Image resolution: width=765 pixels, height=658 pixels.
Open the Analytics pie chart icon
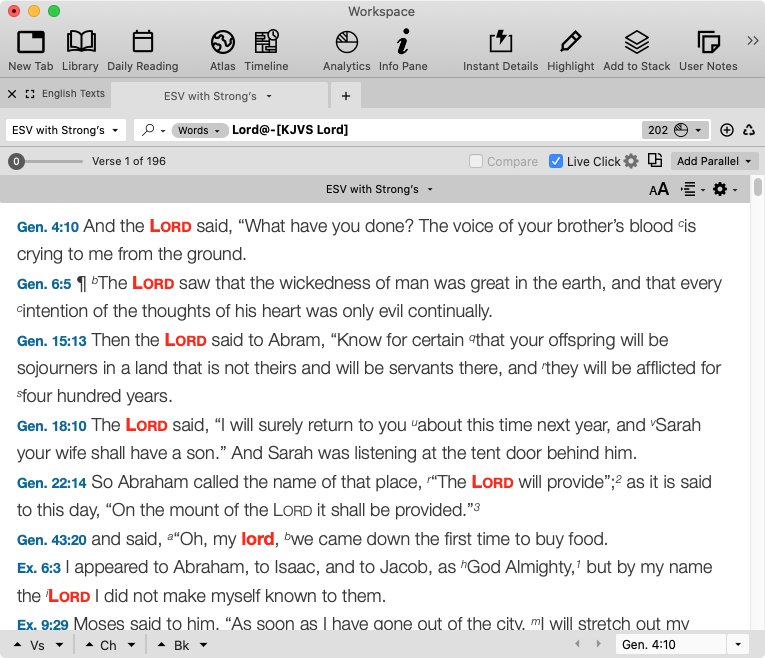coord(346,42)
